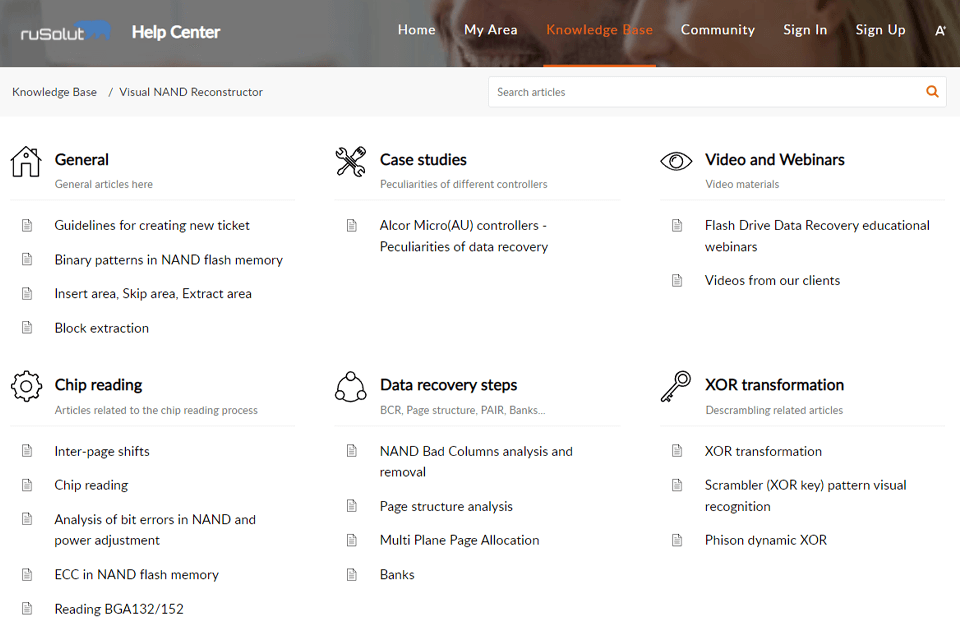
Task: Click document icon beside Reading BGA132/152
Action: pyautogui.click(x=27, y=609)
